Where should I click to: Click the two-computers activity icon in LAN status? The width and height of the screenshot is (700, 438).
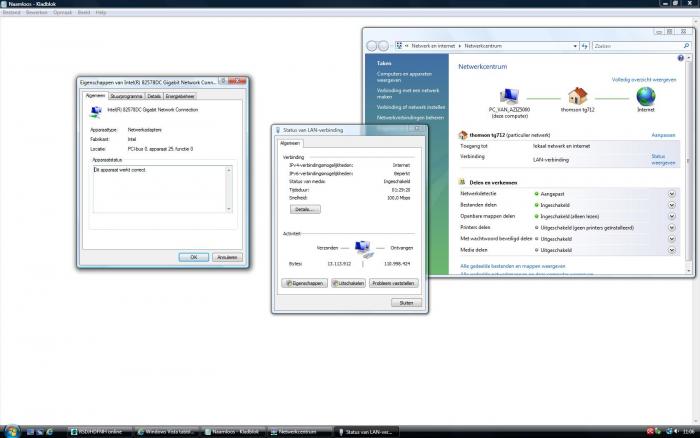click(364, 249)
